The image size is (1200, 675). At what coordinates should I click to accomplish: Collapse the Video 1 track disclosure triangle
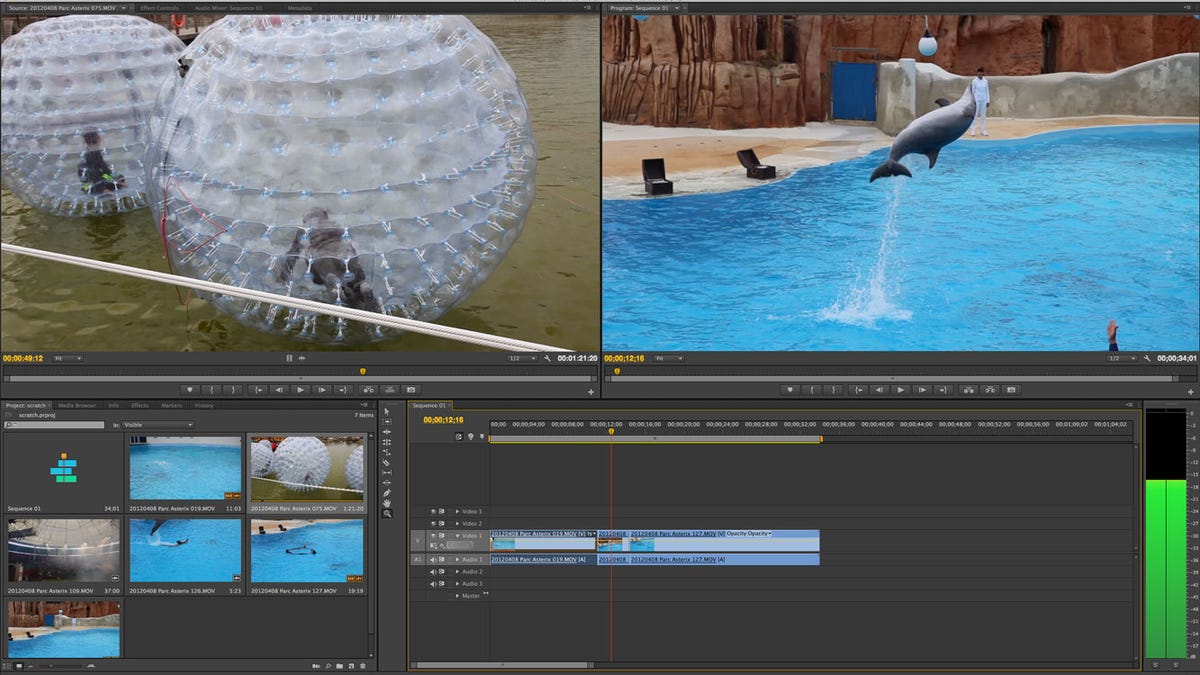point(457,535)
